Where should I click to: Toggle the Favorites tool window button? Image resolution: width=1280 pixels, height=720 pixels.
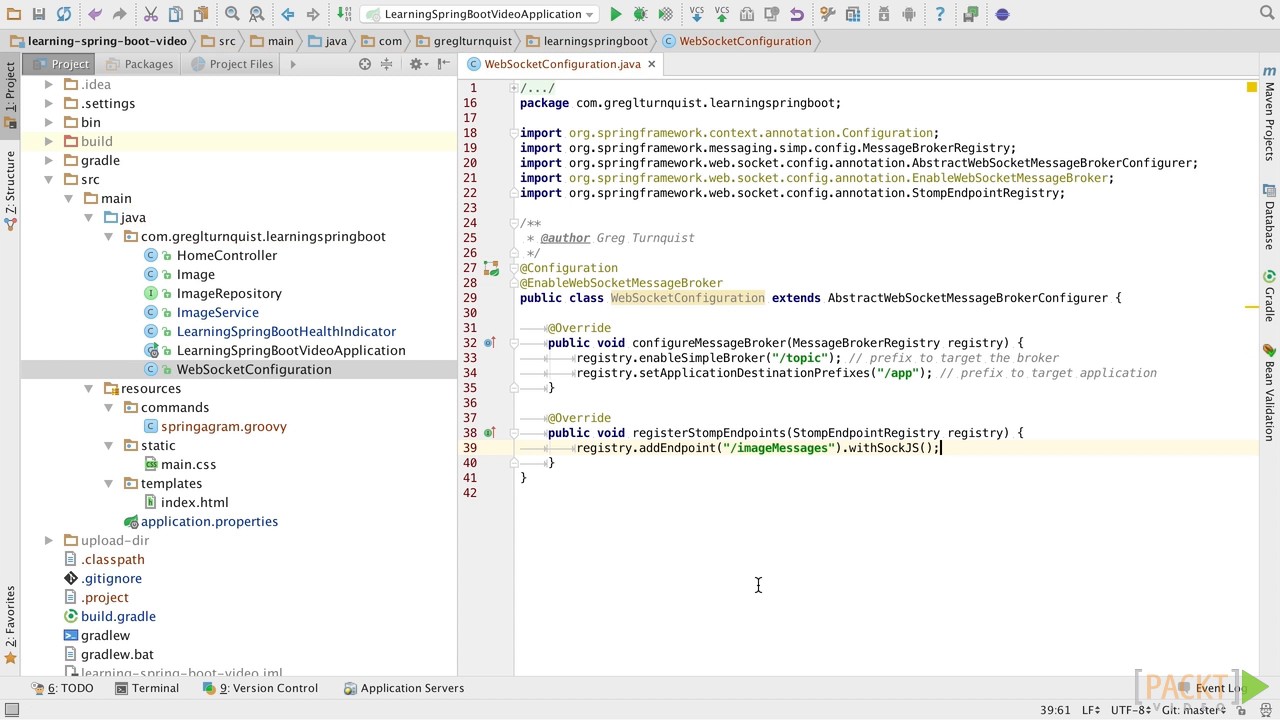tap(10, 626)
